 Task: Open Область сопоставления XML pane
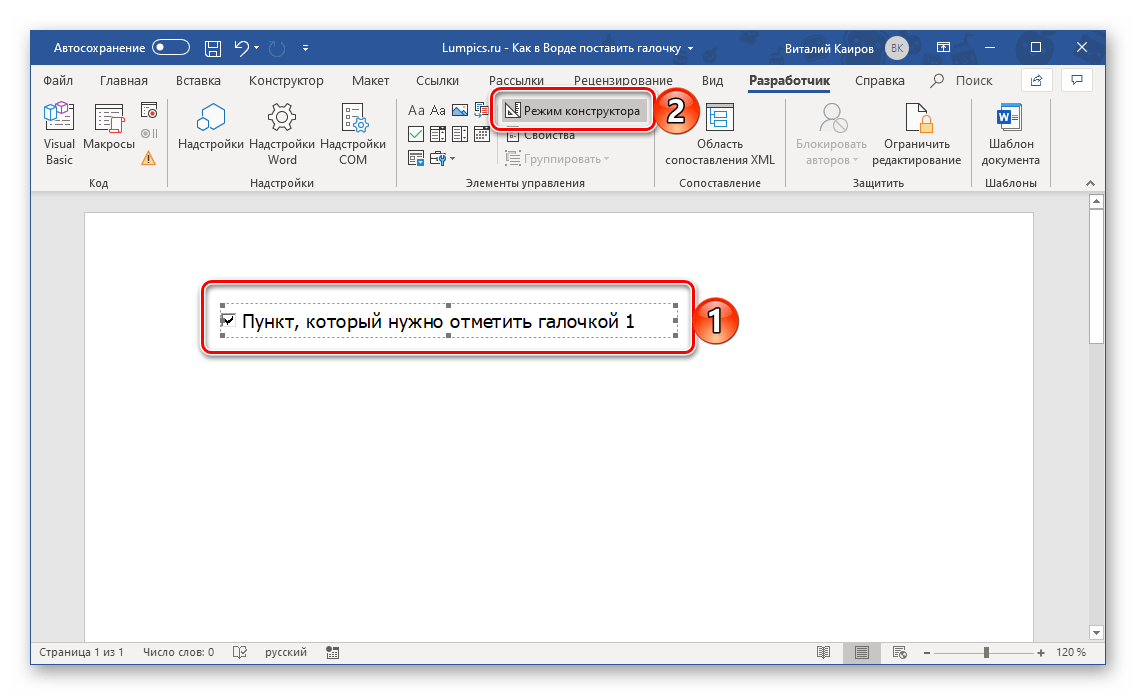click(719, 134)
